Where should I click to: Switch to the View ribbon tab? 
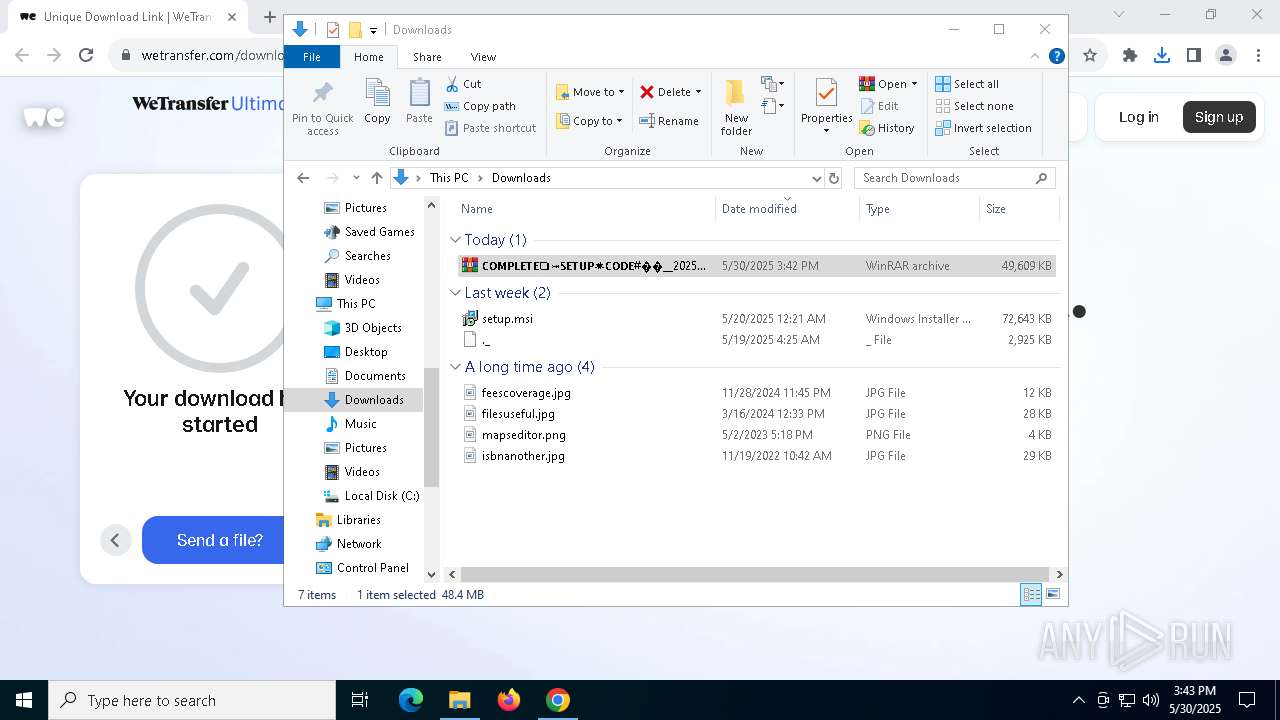click(483, 57)
